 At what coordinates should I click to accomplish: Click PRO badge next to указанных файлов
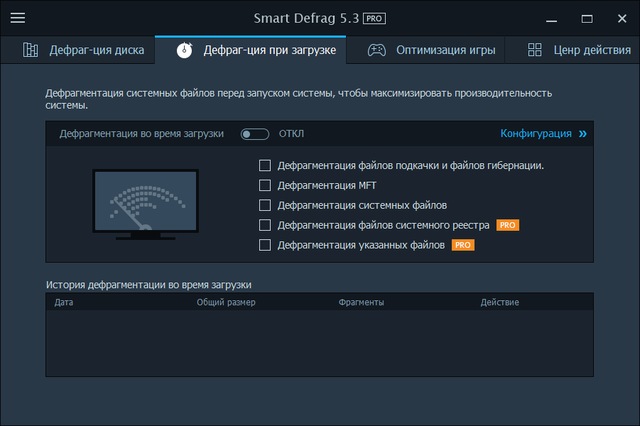pyautogui.click(x=462, y=244)
